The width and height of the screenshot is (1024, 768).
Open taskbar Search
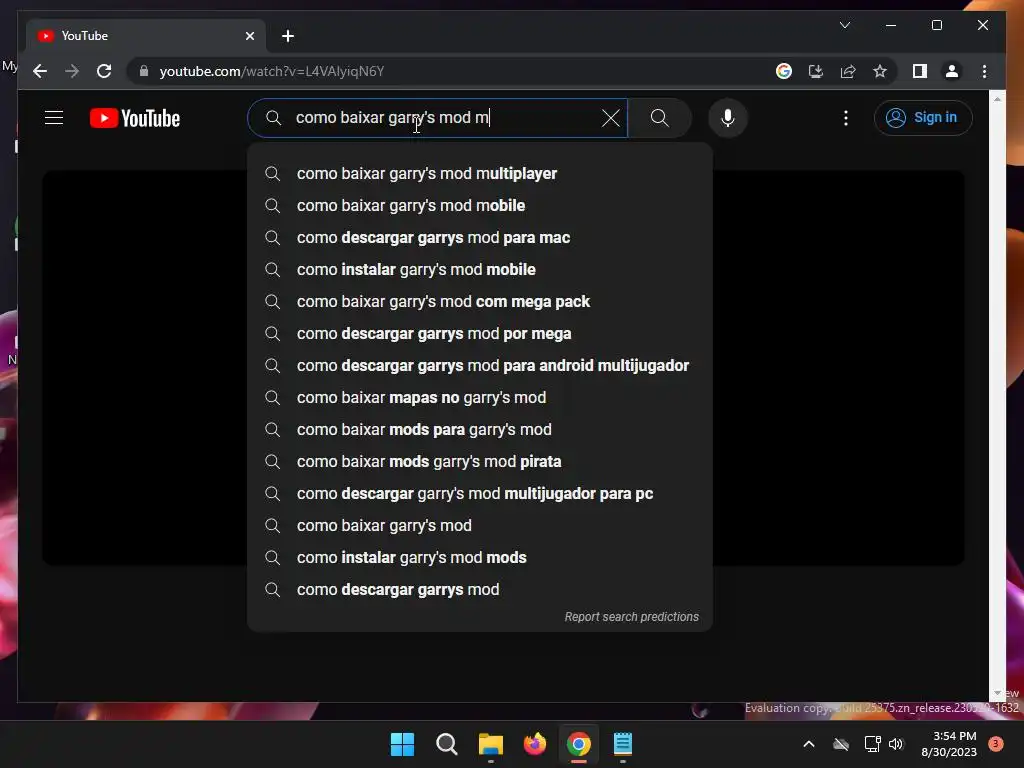447,744
